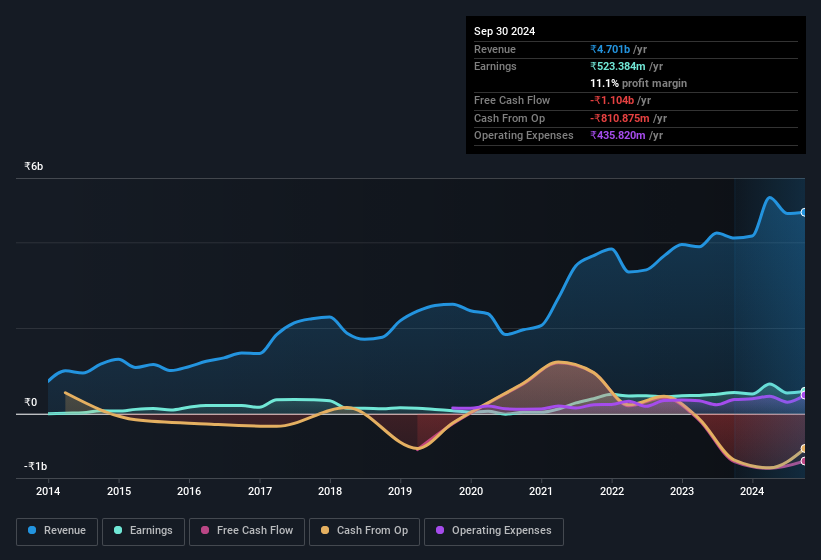
Task: Select the purple Operating Expenses endpoint marker
Action: tap(804, 396)
